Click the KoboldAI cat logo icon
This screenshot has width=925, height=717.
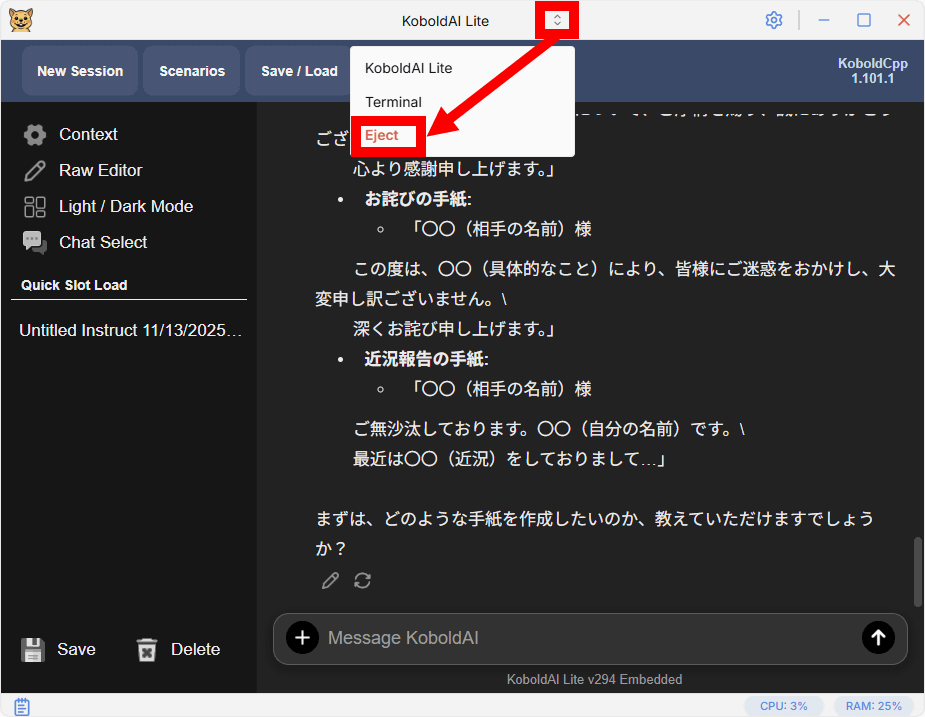click(20, 20)
